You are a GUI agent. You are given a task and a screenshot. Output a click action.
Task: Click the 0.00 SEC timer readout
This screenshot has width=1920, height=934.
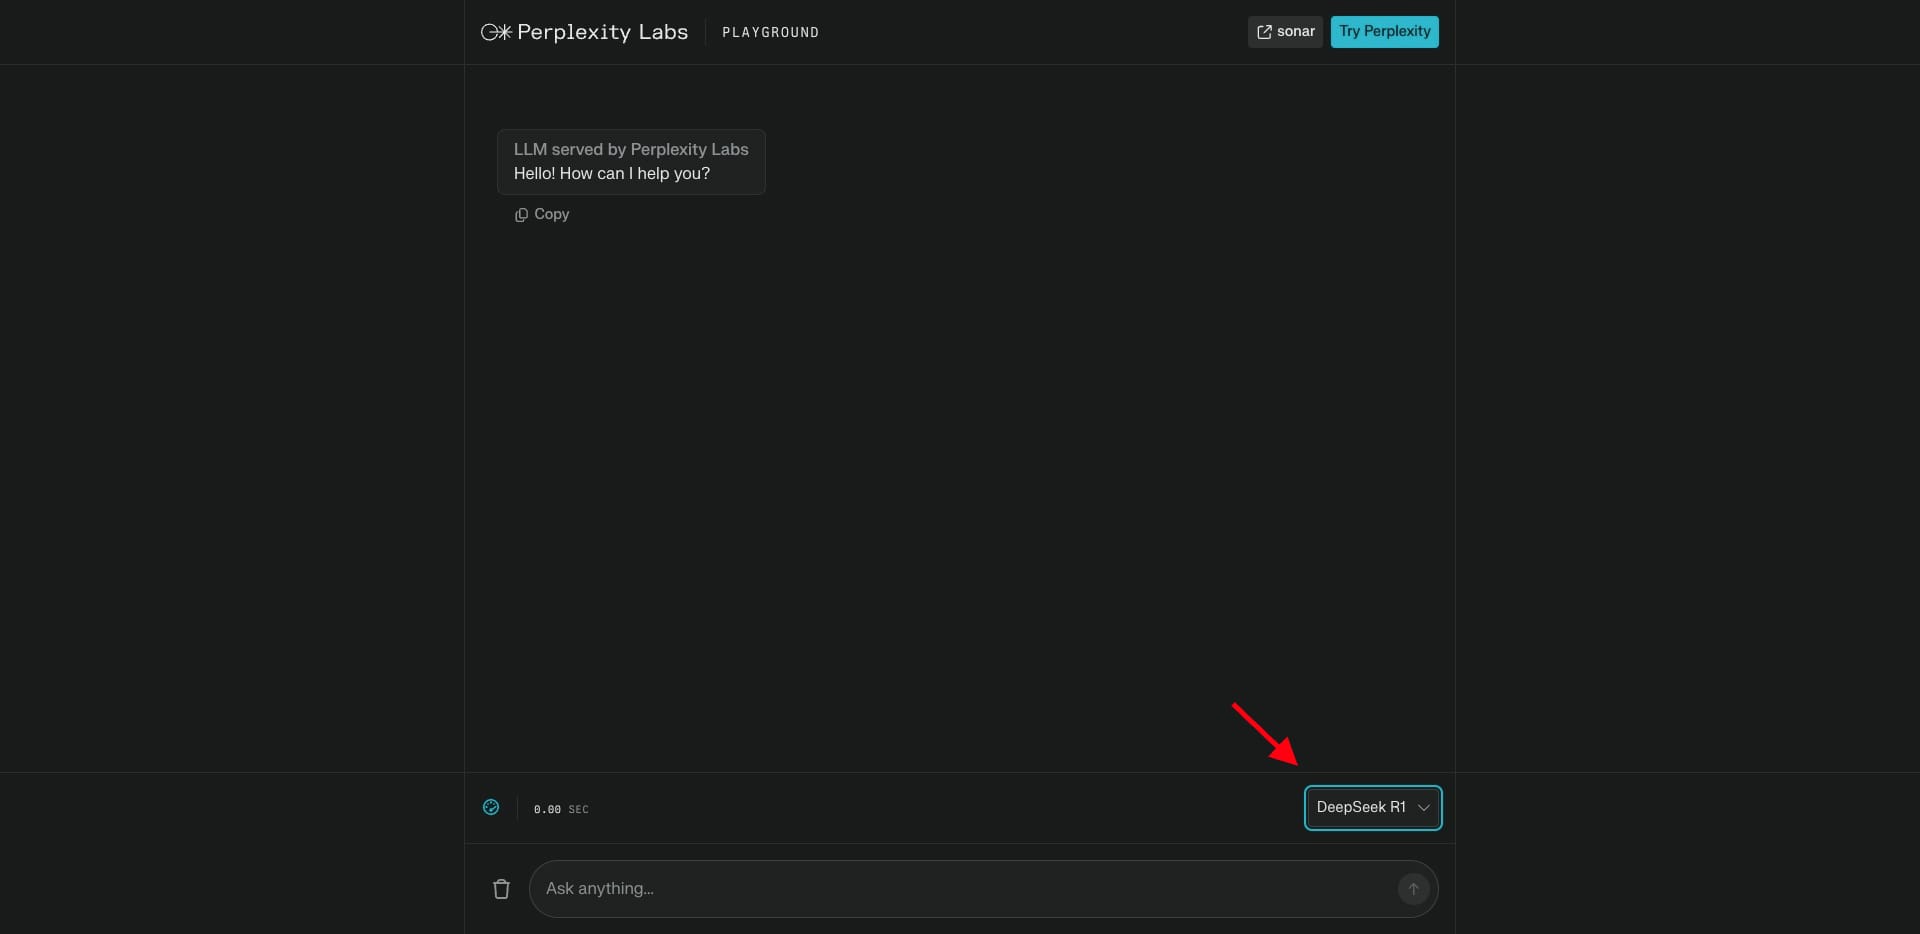click(x=560, y=809)
